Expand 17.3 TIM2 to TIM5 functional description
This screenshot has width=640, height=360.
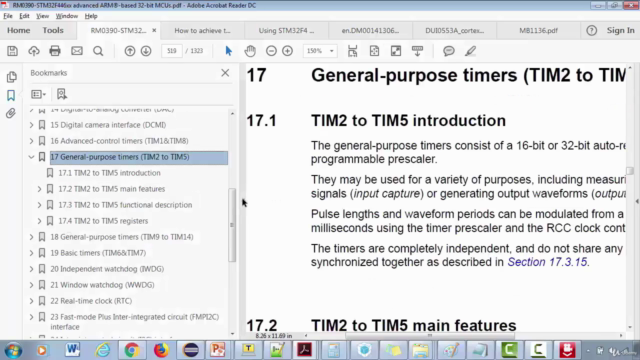click(40, 205)
